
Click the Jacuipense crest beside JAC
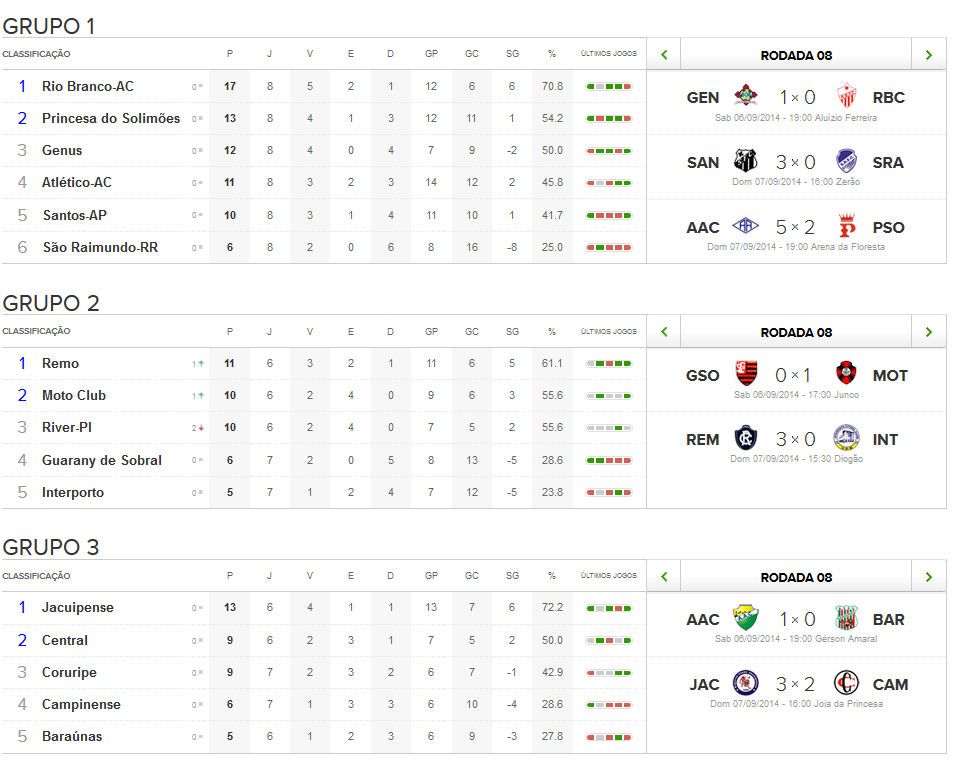point(747,684)
